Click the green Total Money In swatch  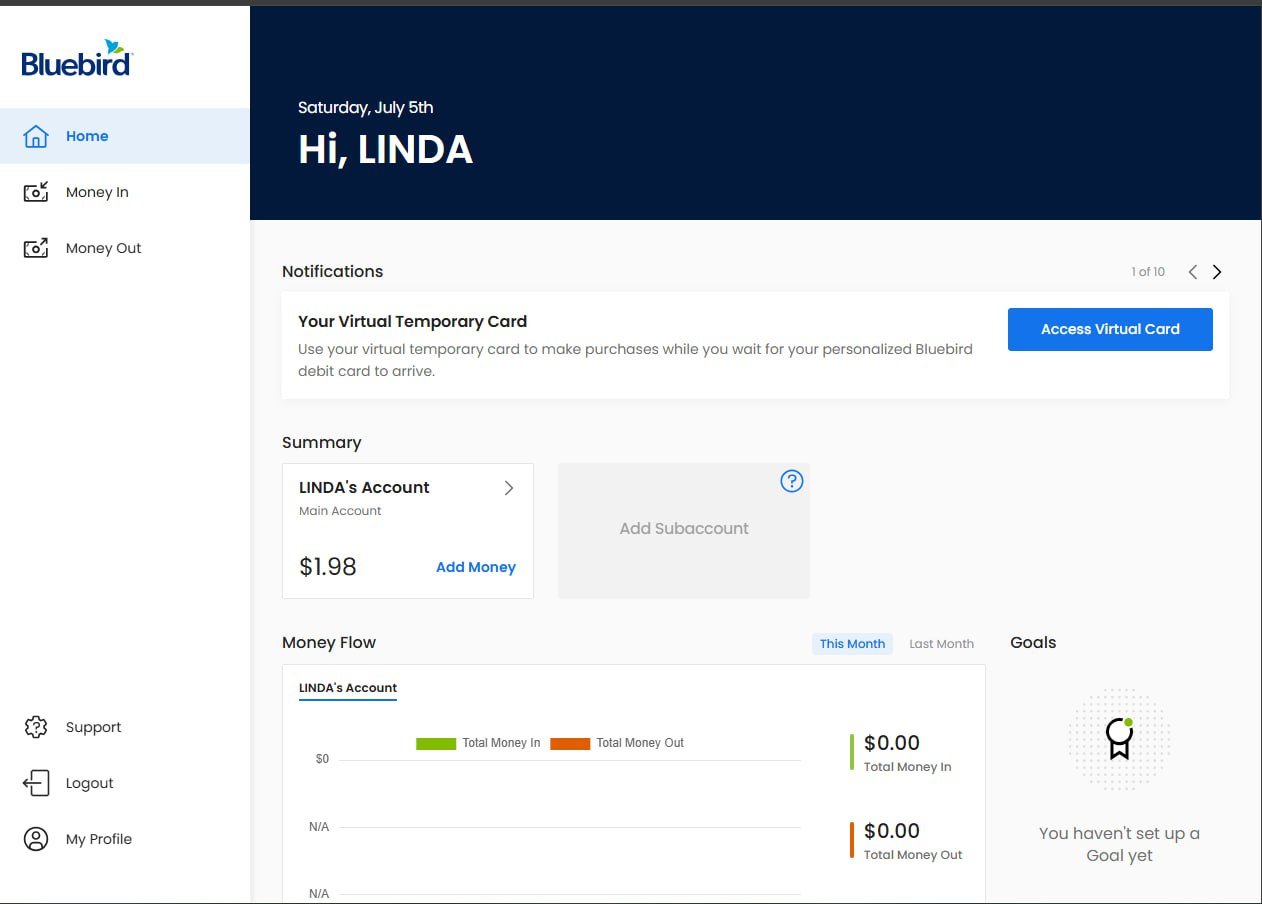tap(433, 743)
